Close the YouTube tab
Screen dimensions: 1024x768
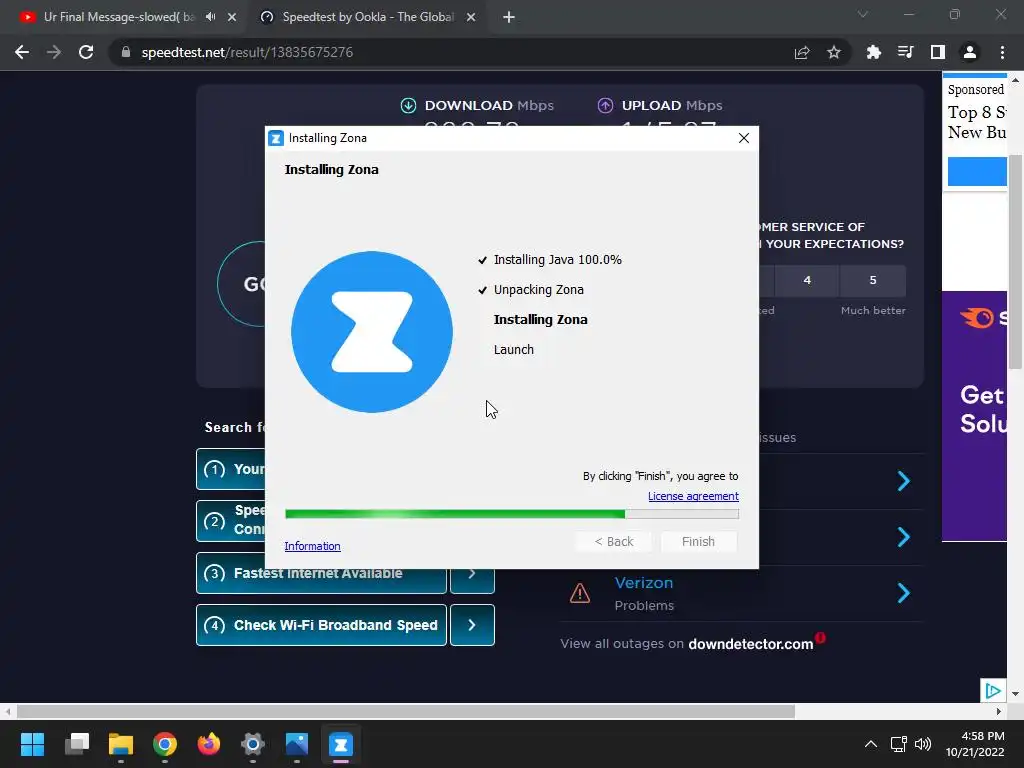tap(232, 18)
